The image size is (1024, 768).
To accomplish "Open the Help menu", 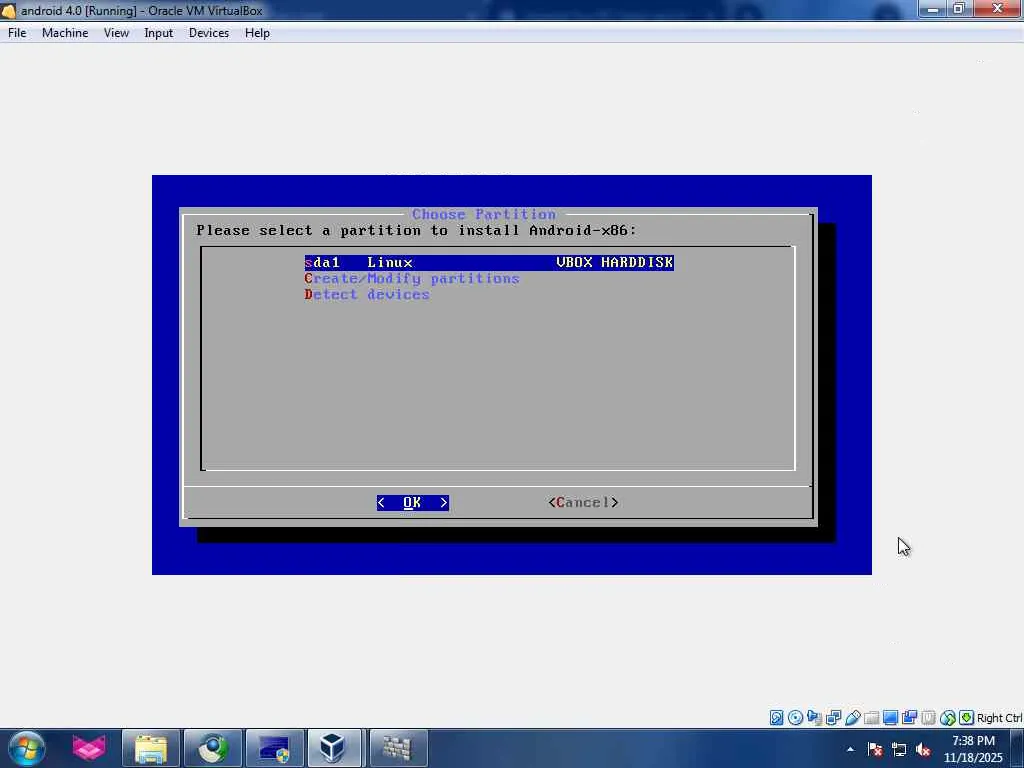I will pyautogui.click(x=257, y=33).
